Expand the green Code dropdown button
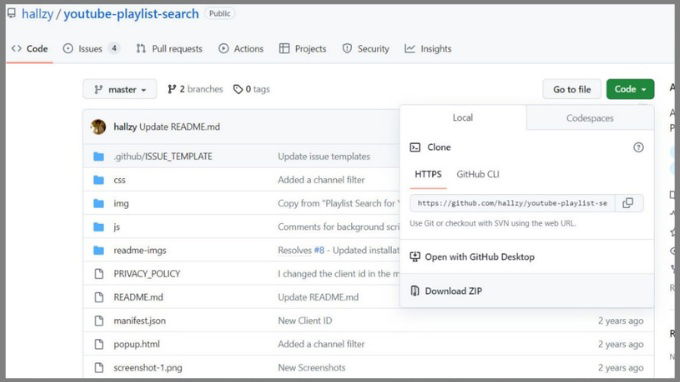680x382 pixels. pos(630,89)
